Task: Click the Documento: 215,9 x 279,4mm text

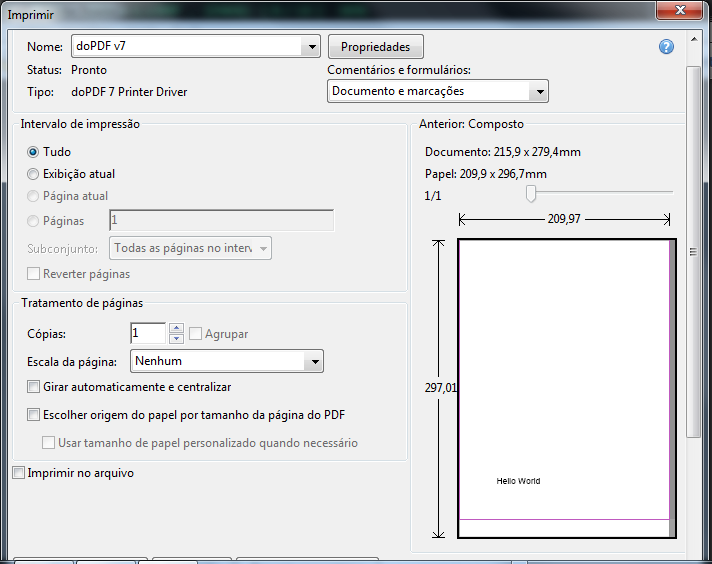Action: [503, 152]
